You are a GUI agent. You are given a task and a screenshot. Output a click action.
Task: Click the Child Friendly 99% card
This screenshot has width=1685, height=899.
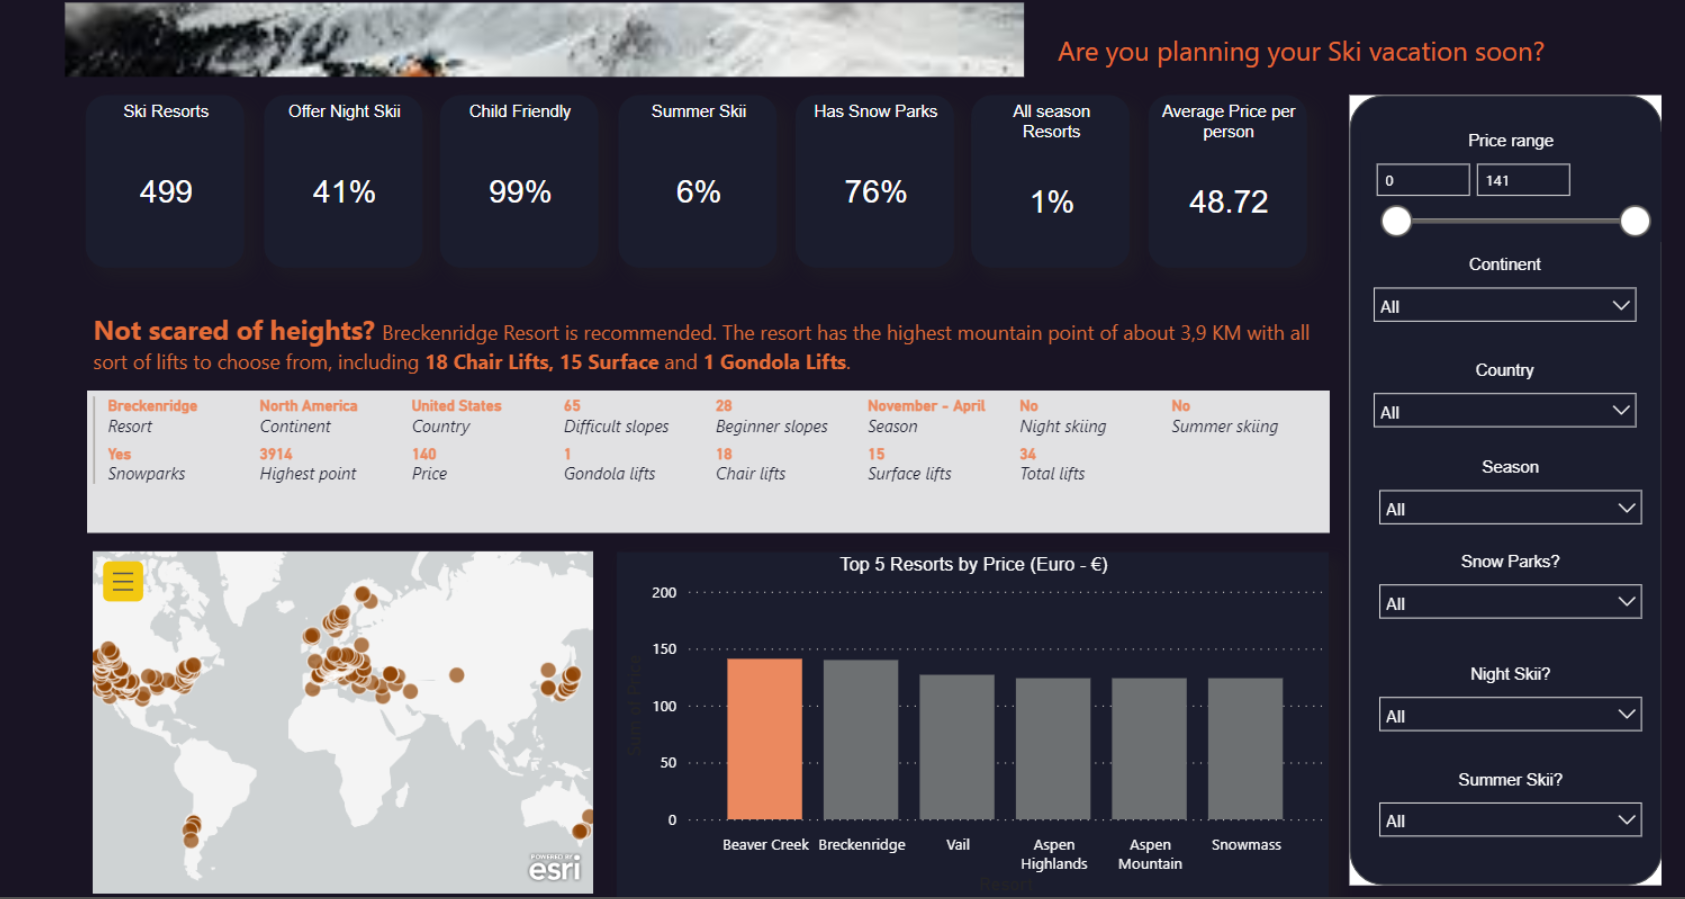520,180
